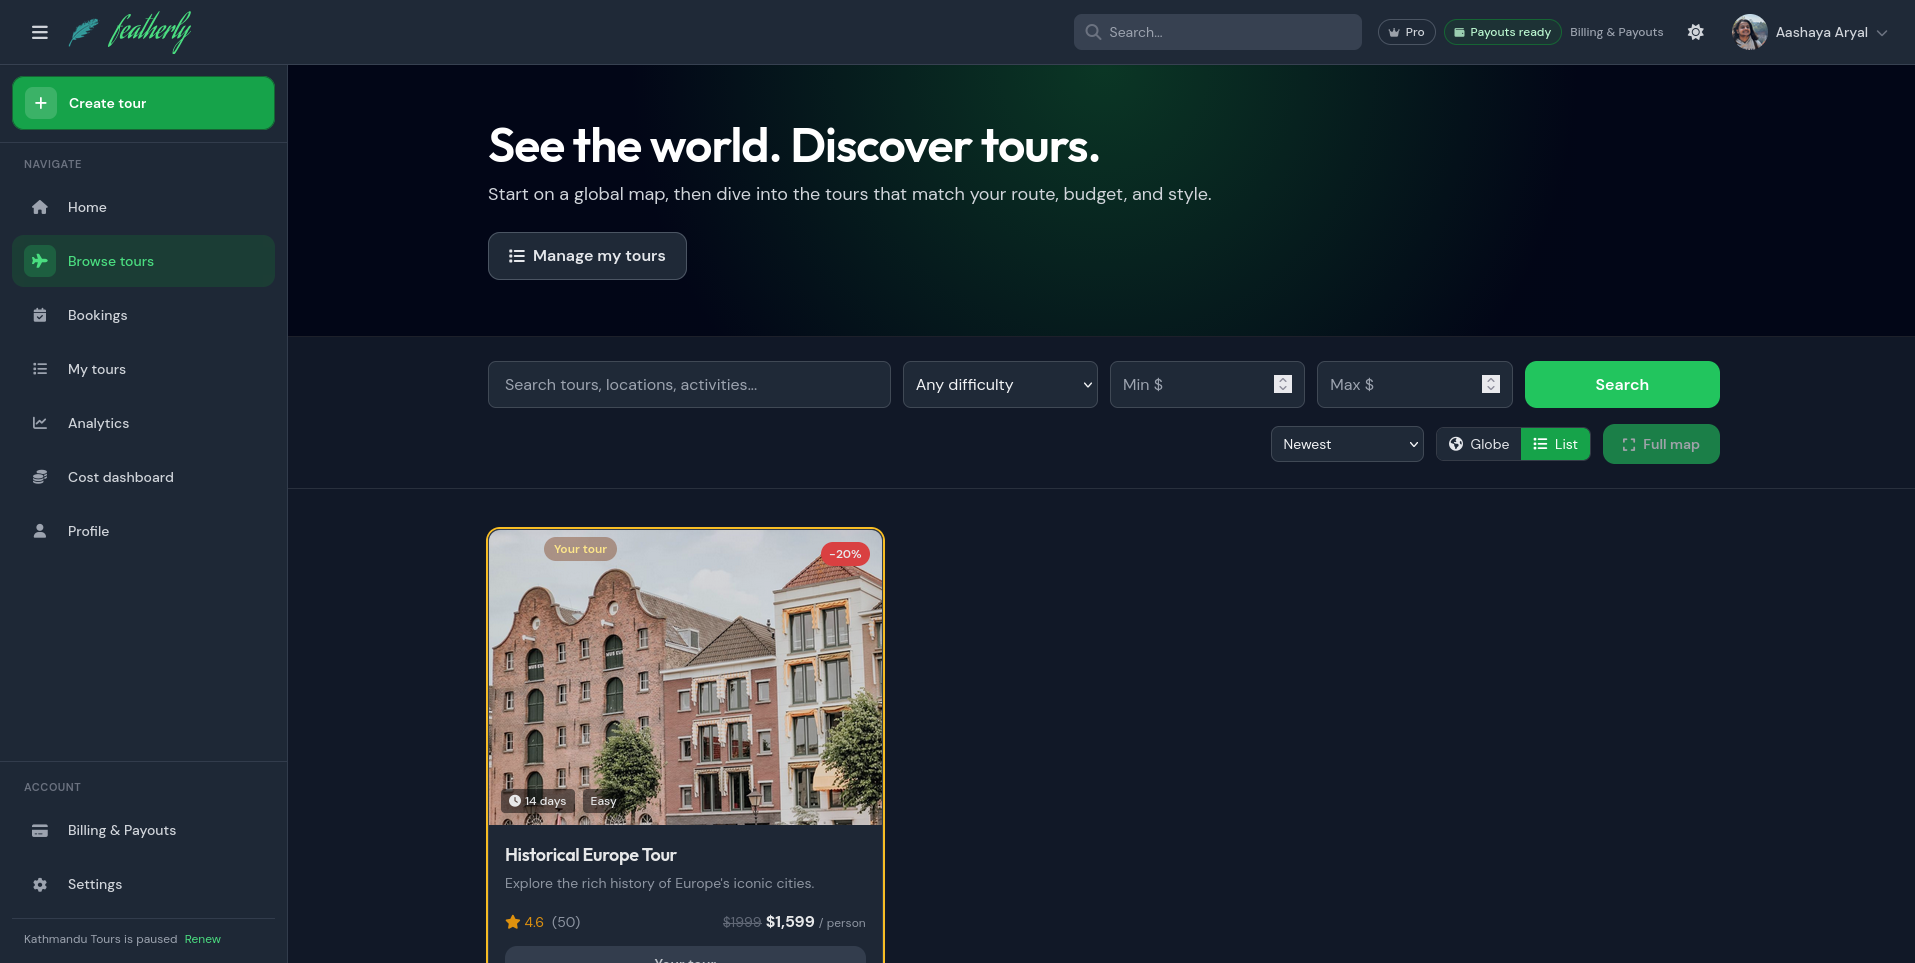This screenshot has width=1915, height=963.
Task: Open Analytics in the sidebar
Action: [143, 423]
